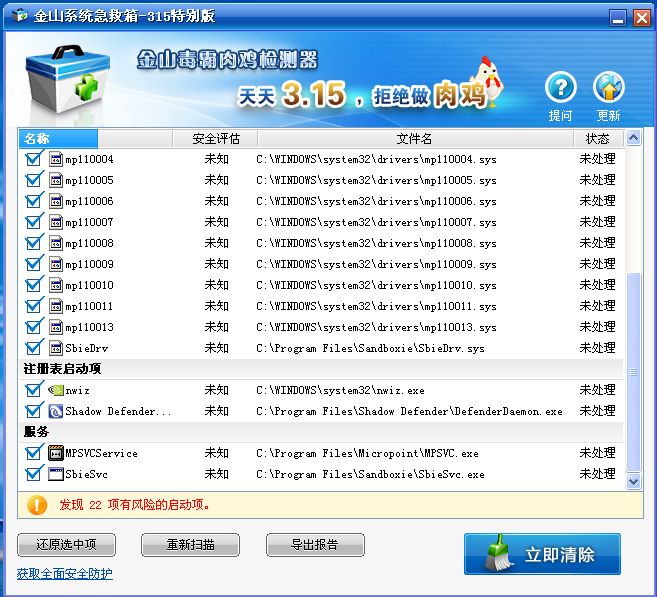Click 未处理 status in mp110009 row
Screen dimensions: 657x597
pos(598,264)
